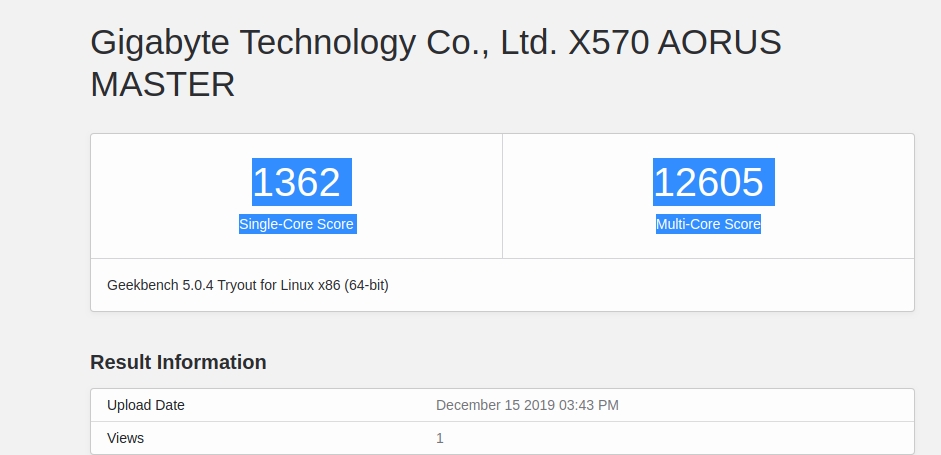Click the word "MASTER" on the title's second line
Image resolution: width=941 pixels, height=455 pixels.
tap(162, 84)
